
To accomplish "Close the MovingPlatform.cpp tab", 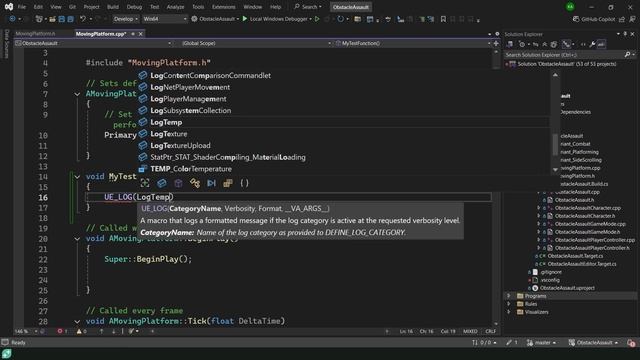I will [x=140, y=34].
